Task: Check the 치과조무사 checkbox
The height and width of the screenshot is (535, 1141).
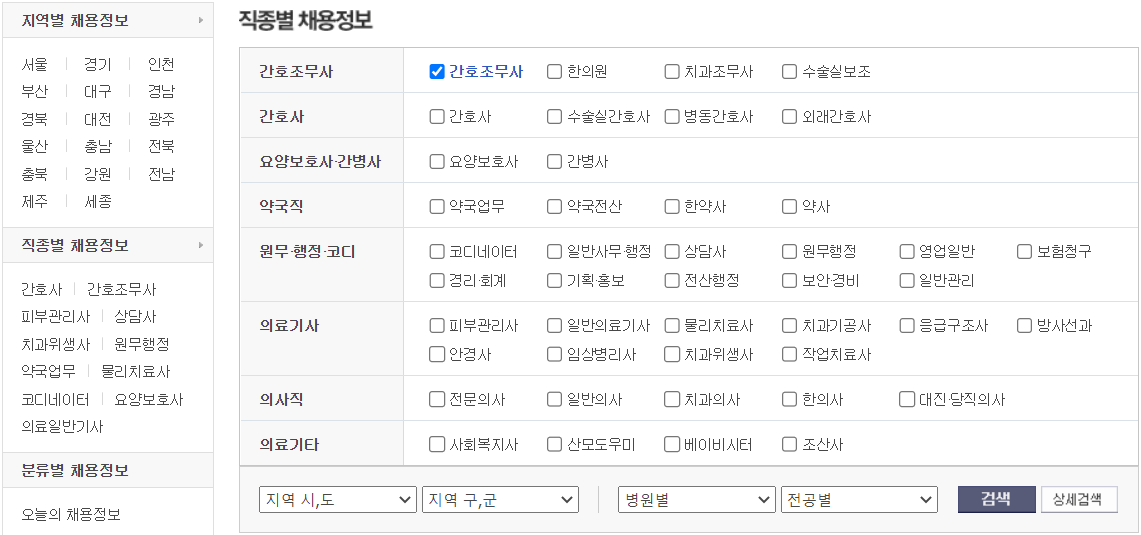Action: (672, 71)
